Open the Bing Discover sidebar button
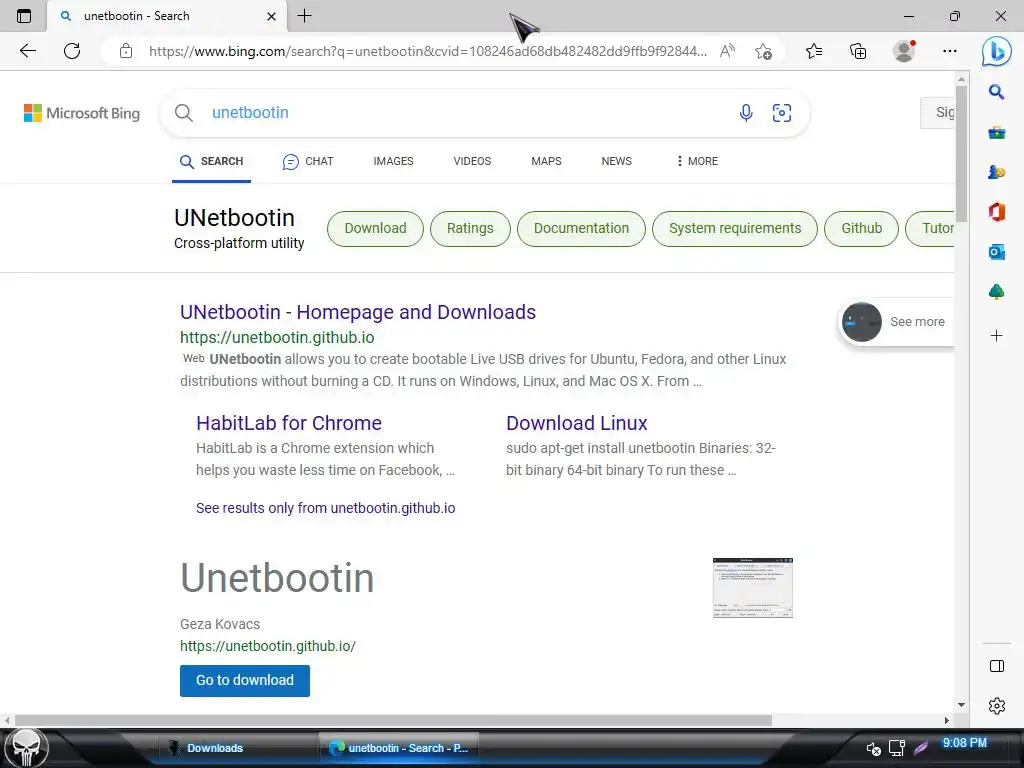 point(996,51)
